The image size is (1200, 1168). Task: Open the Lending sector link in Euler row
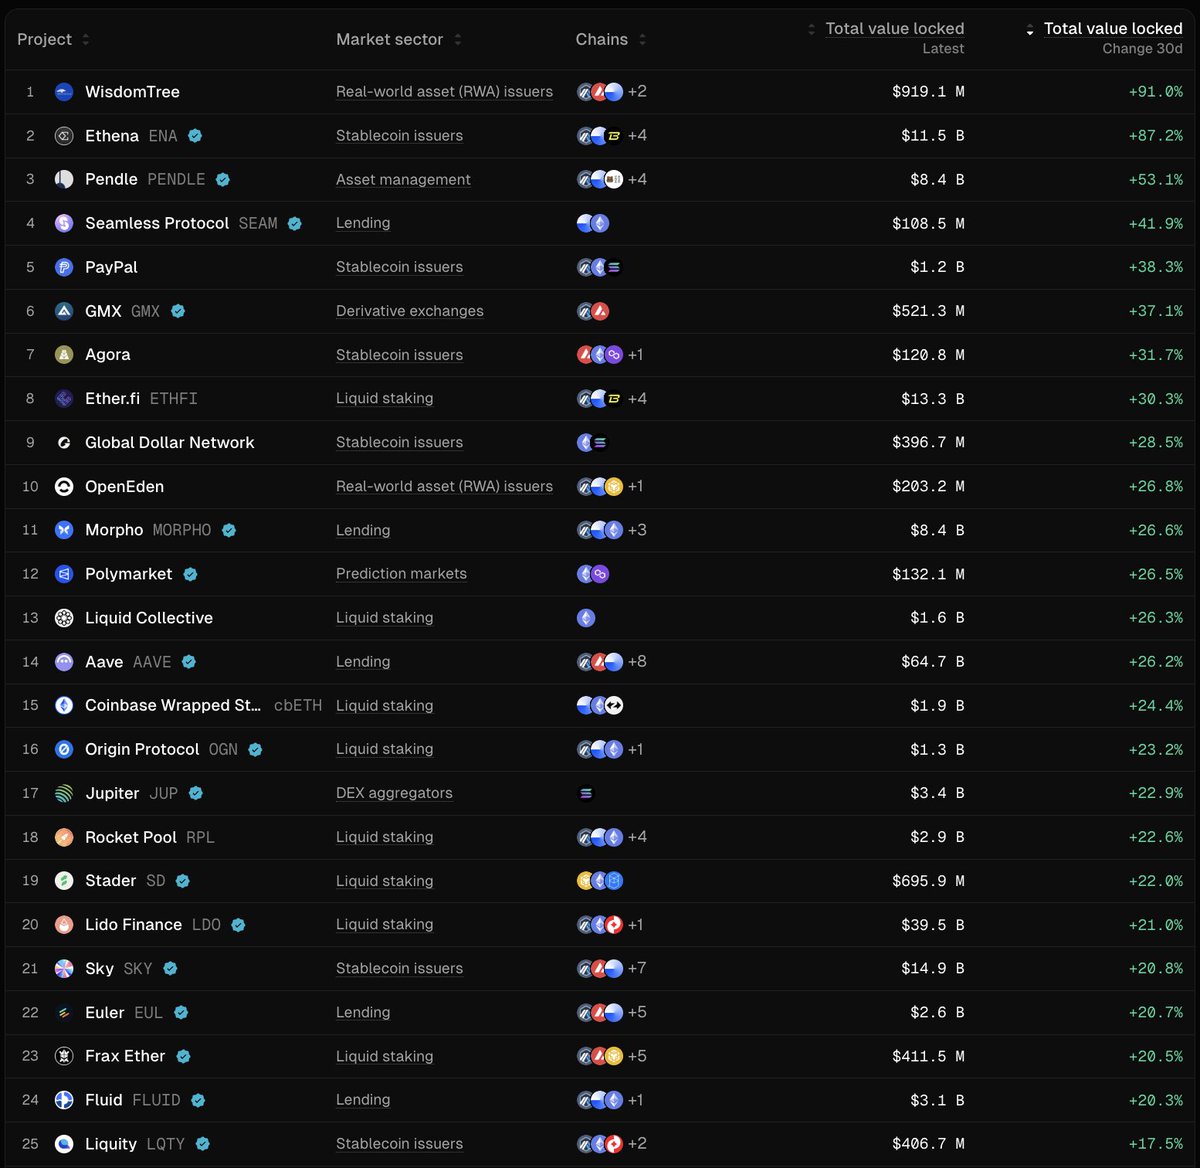[363, 1012]
